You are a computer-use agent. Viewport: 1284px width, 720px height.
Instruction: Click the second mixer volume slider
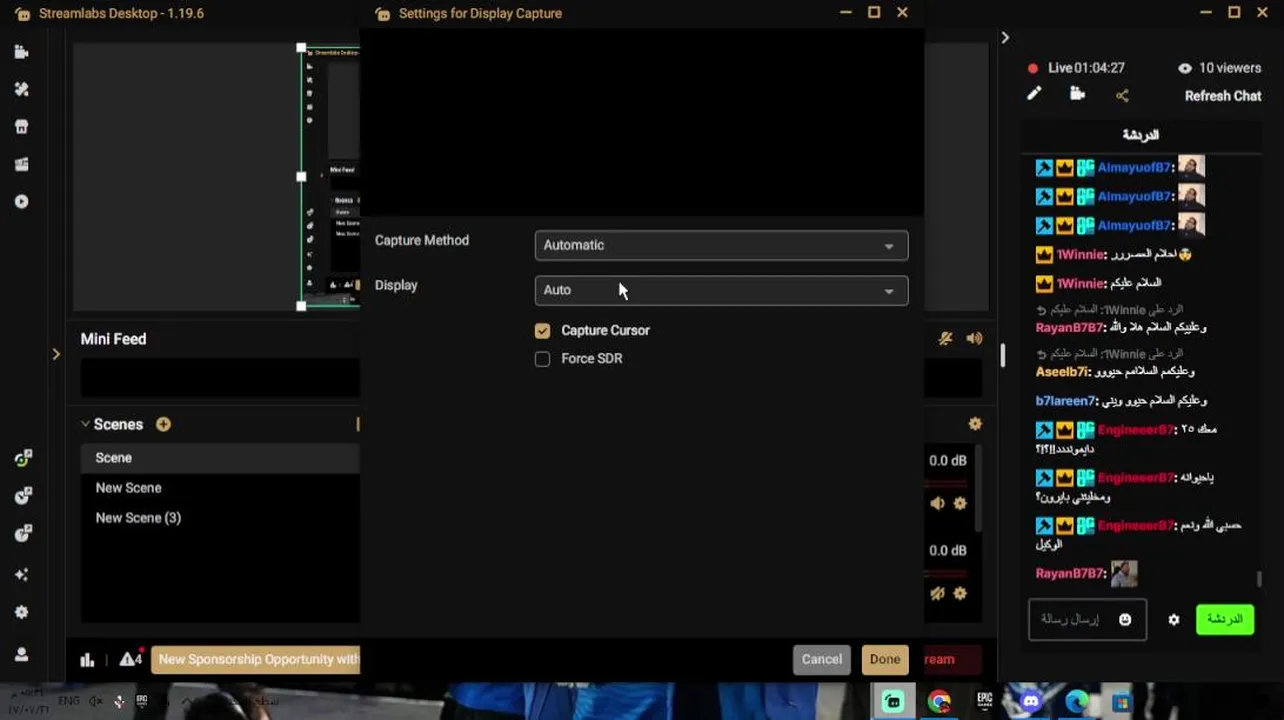tap(946, 573)
